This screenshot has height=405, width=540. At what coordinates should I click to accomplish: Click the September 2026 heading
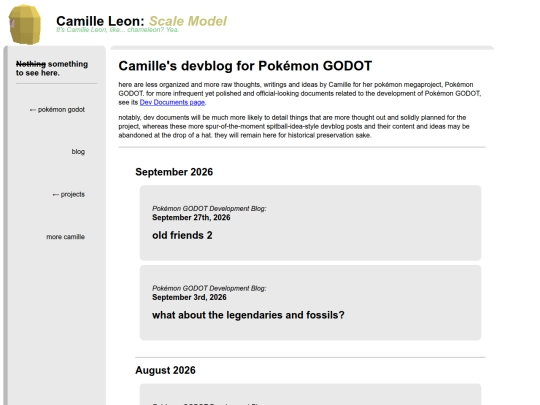tap(174, 172)
